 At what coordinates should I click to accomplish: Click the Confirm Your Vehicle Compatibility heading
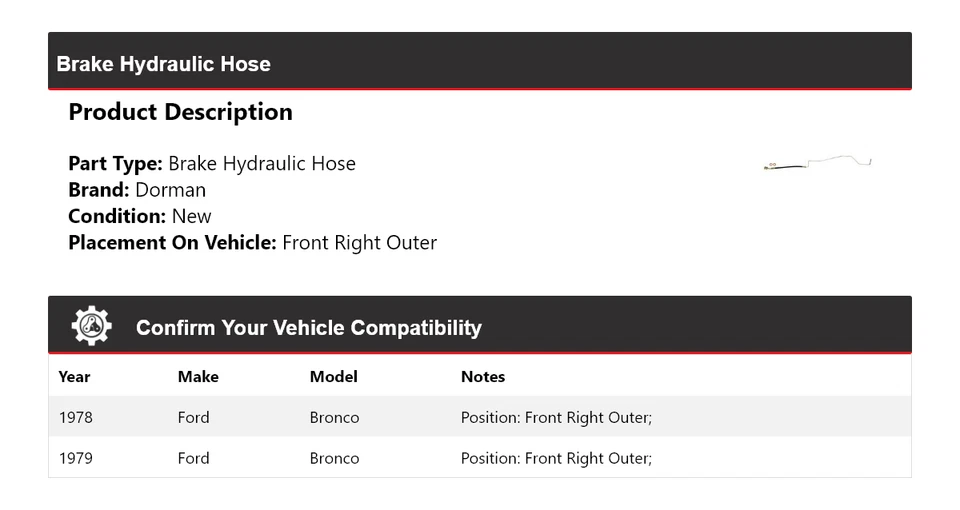point(308,328)
